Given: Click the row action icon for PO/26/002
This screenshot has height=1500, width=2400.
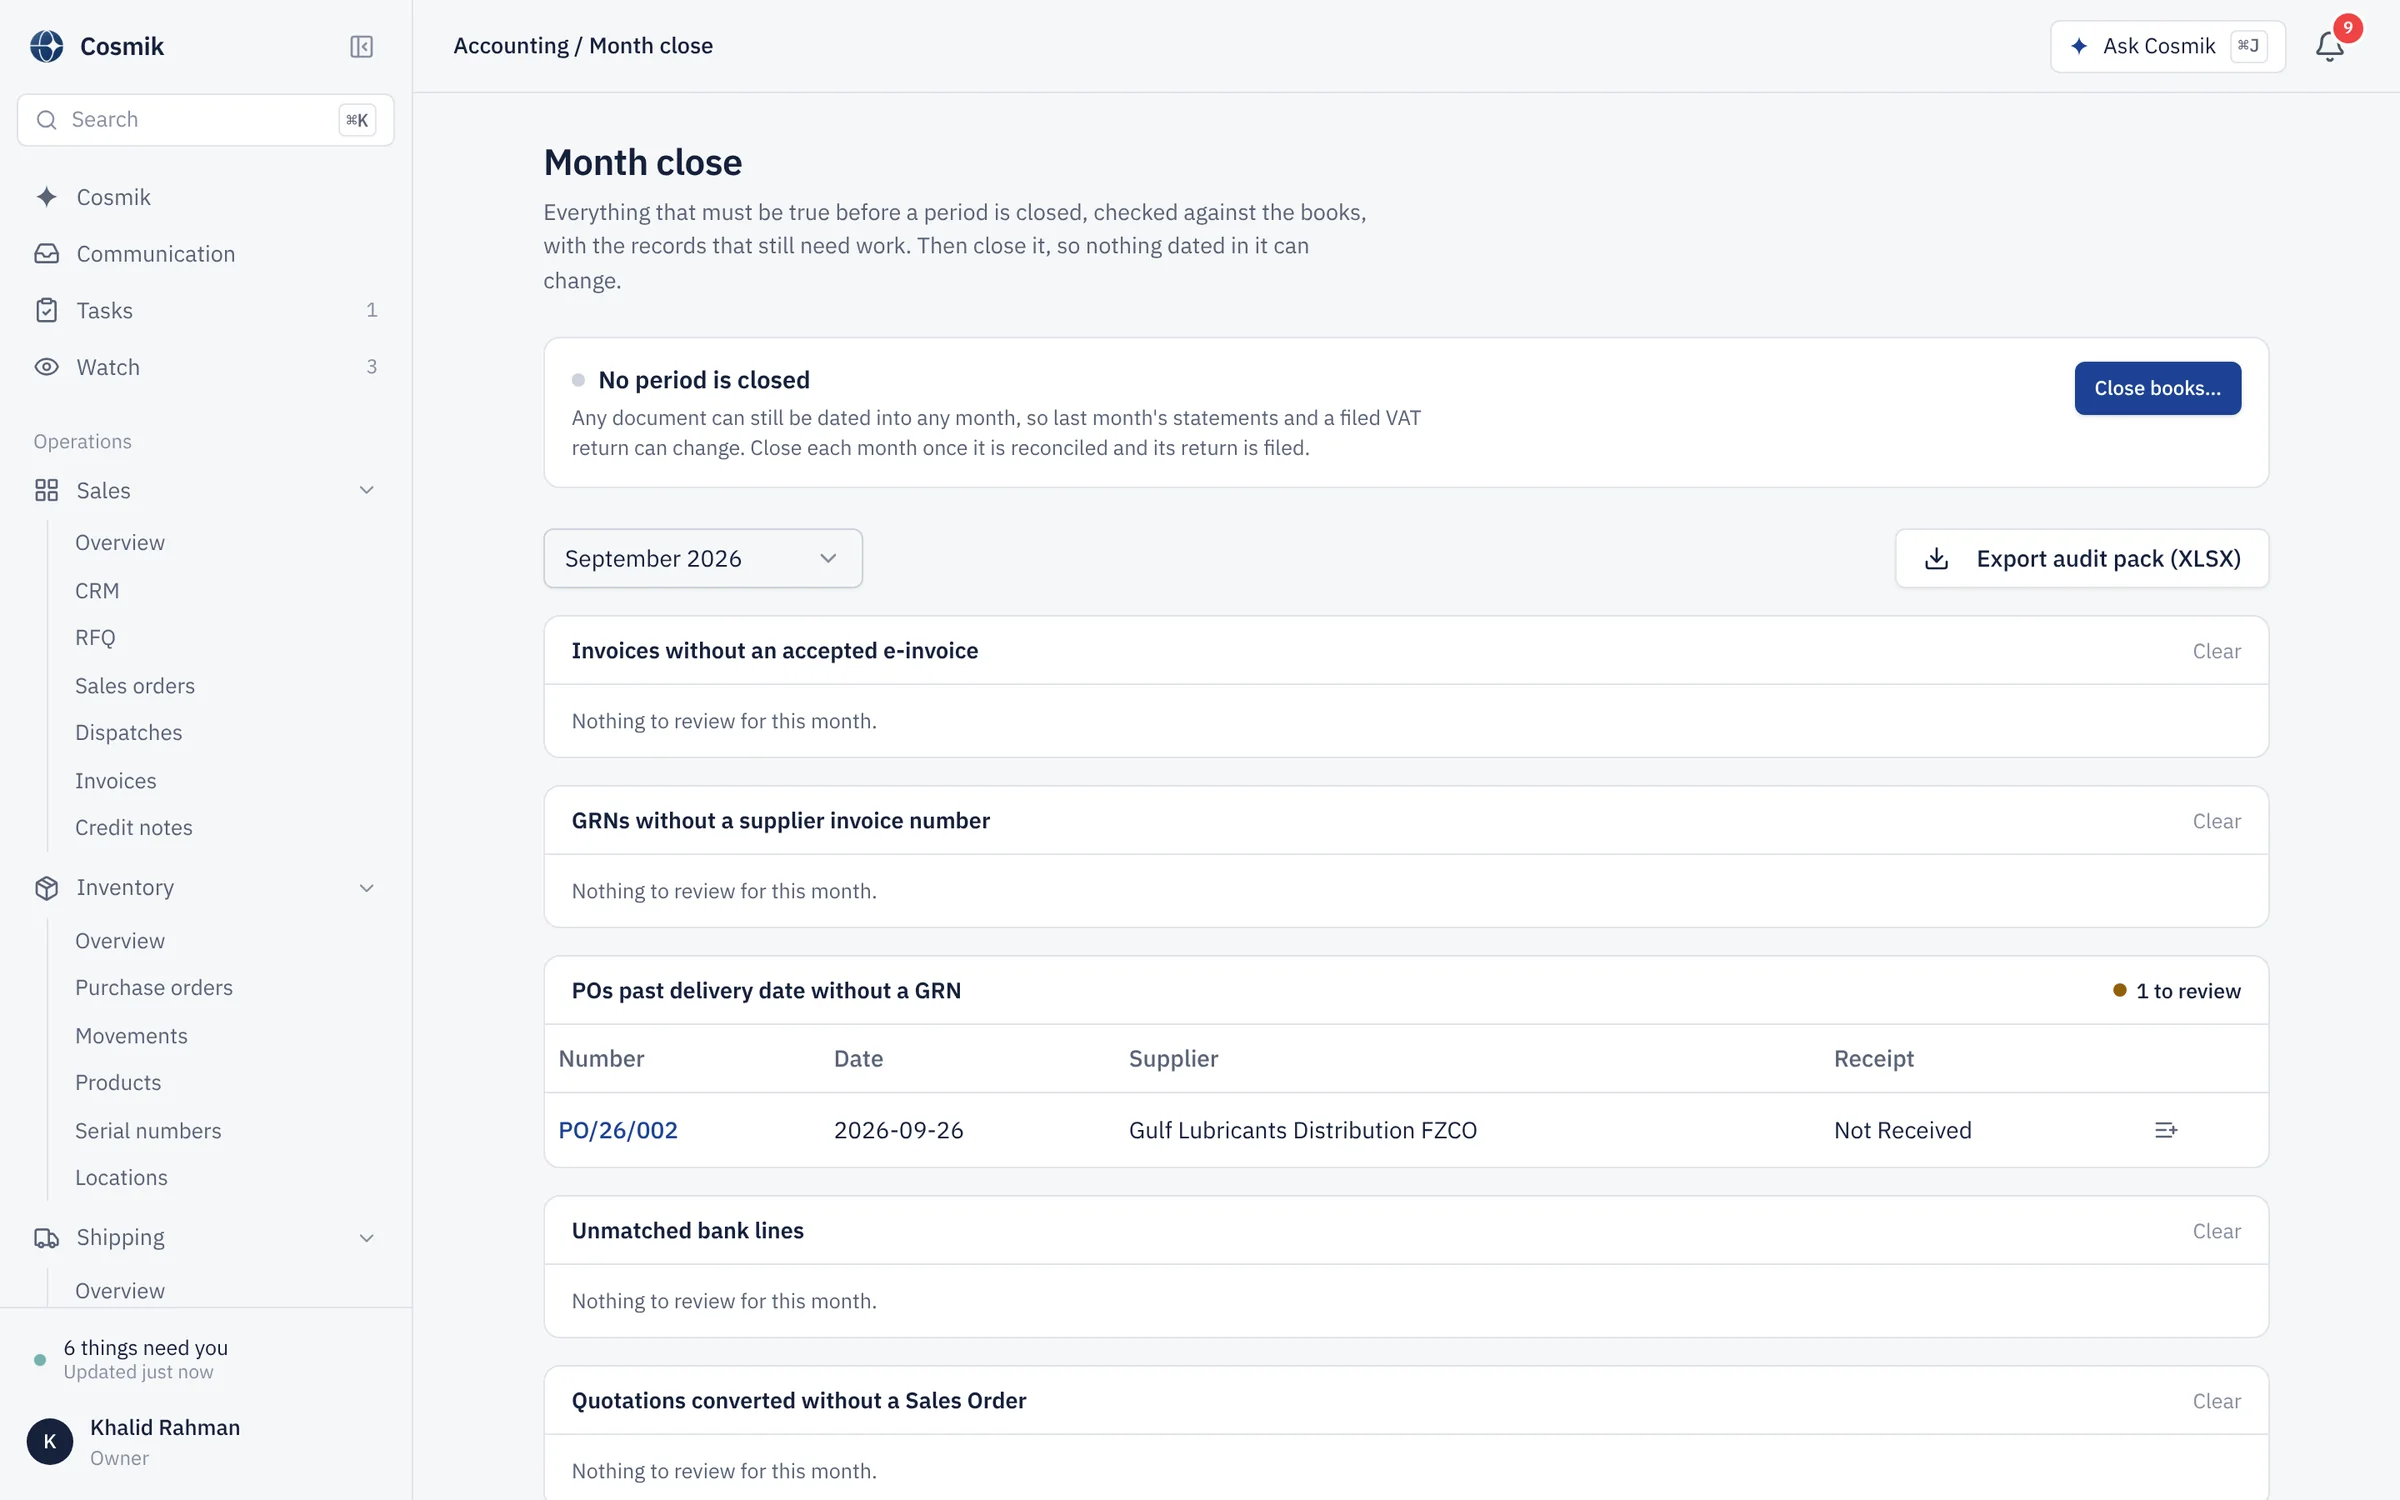Looking at the screenshot, I should click(2166, 1130).
